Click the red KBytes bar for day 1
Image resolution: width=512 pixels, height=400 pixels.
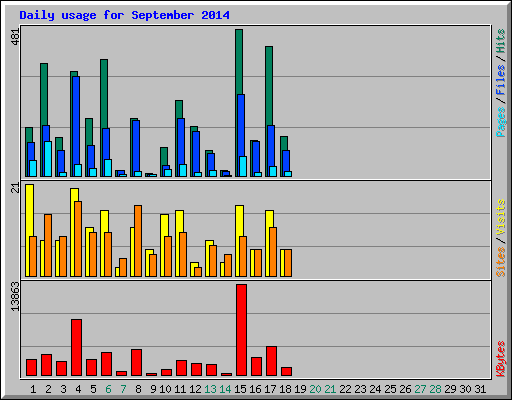tap(31, 368)
